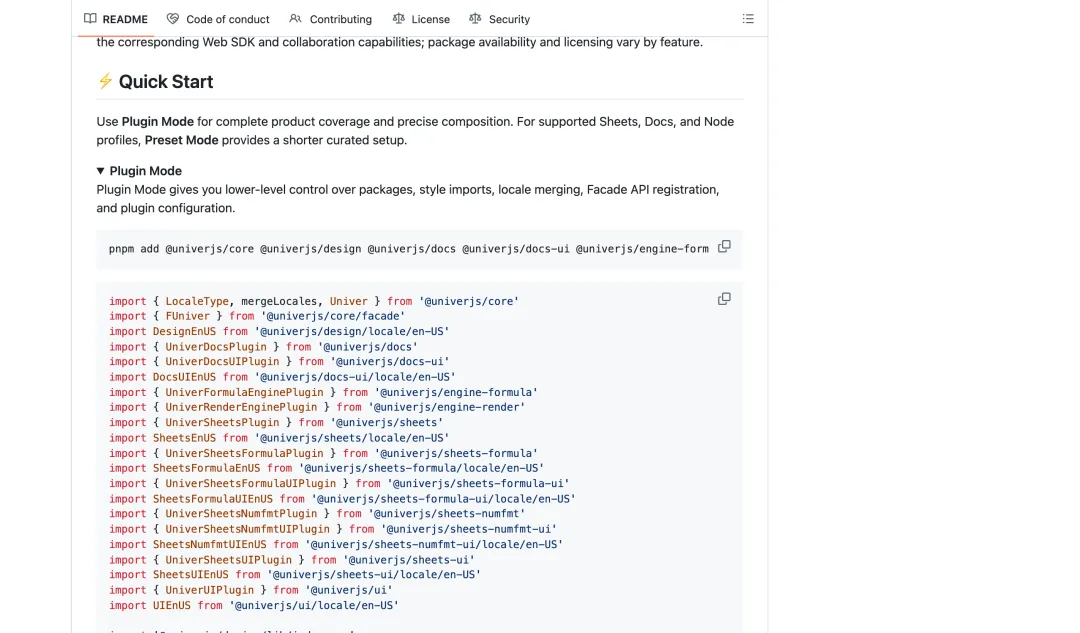This screenshot has height=633, width=1080.
Task: Click the book icon beside README
Action: click(x=90, y=19)
